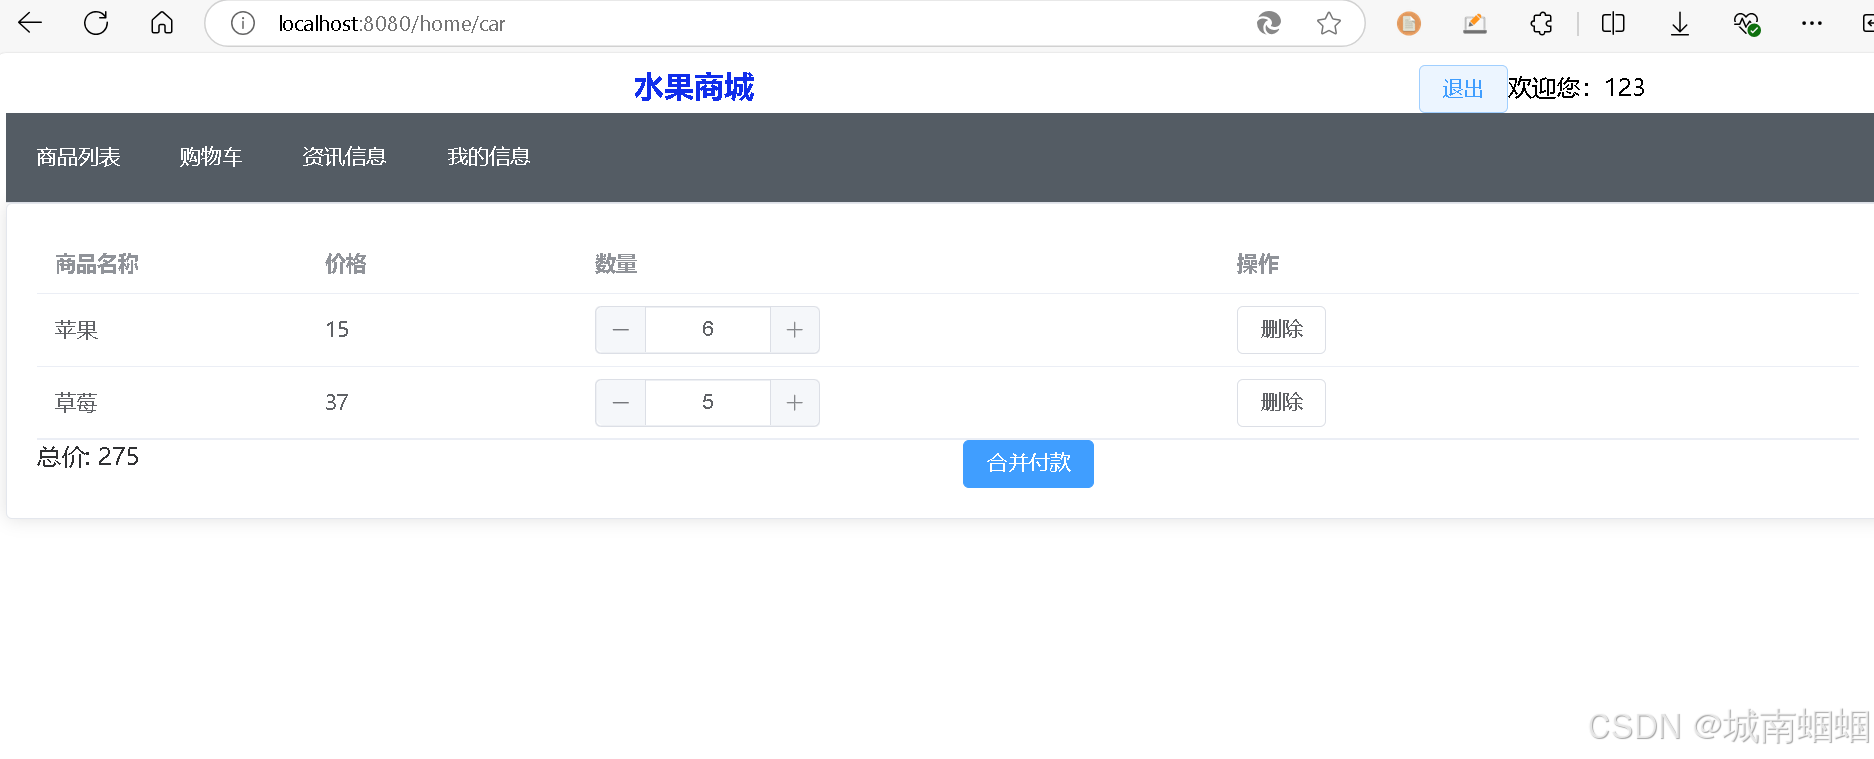Open browser essentials heart icon

pos(1747,23)
